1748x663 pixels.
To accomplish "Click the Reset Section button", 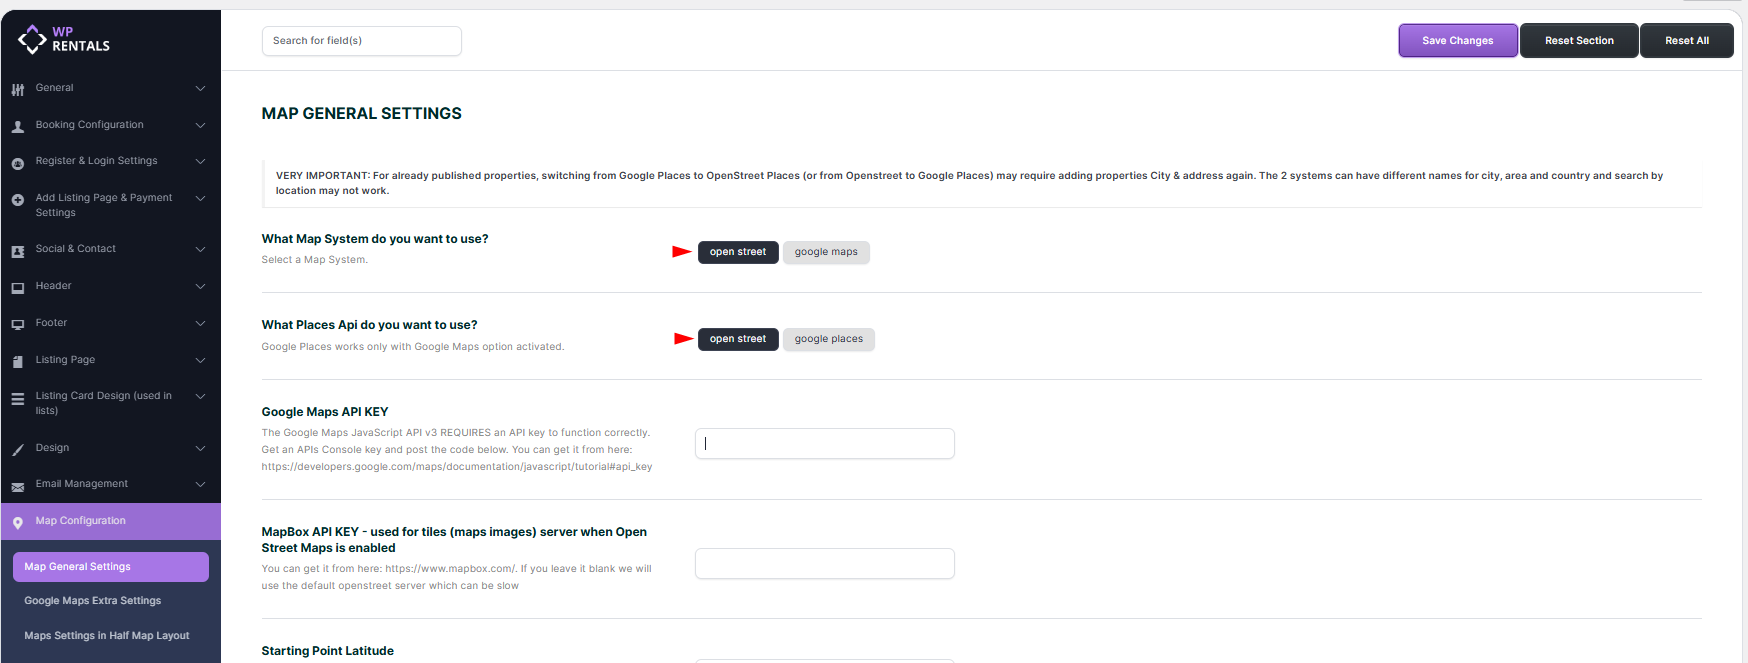I will [1579, 41].
